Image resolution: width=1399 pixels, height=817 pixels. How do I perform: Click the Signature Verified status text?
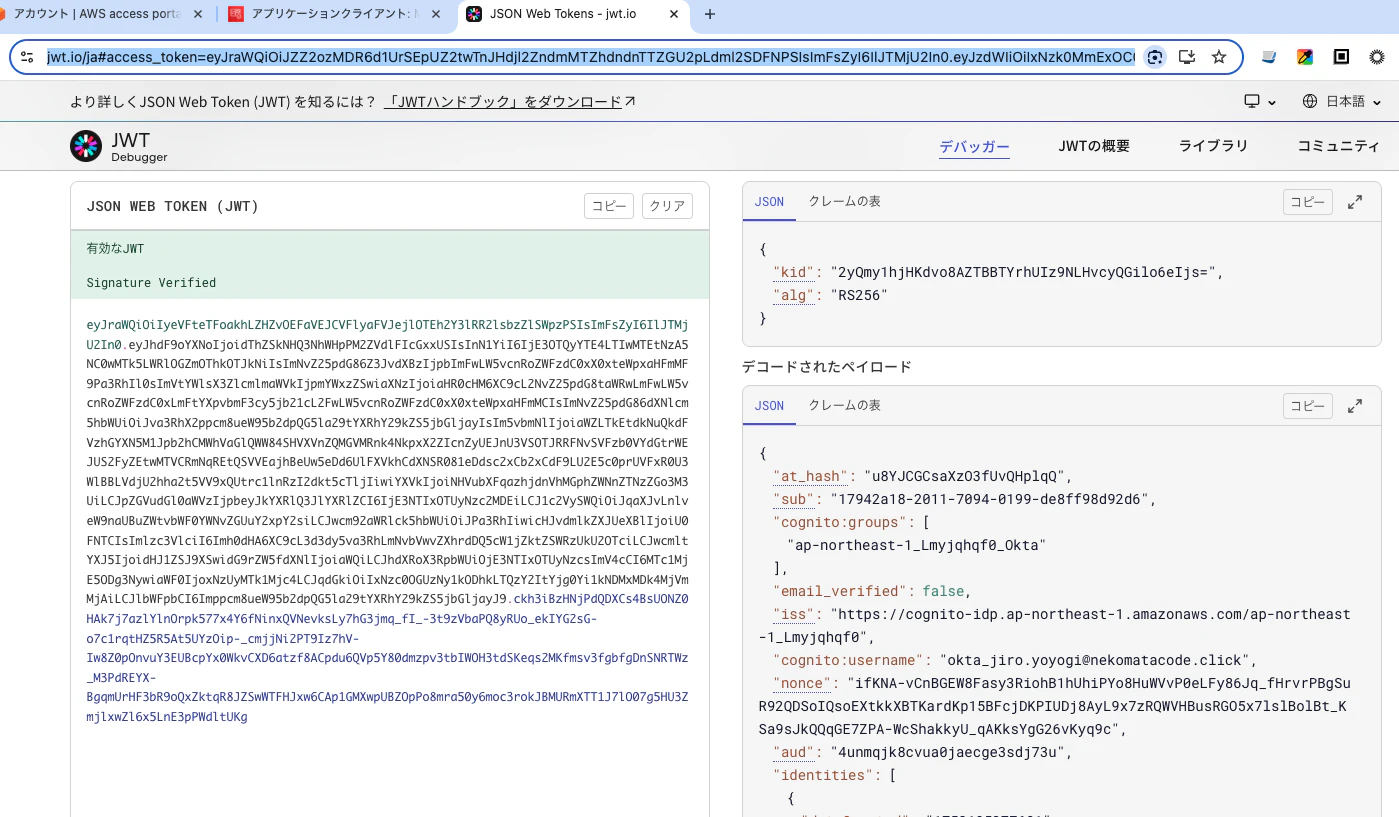coord(151,283)
